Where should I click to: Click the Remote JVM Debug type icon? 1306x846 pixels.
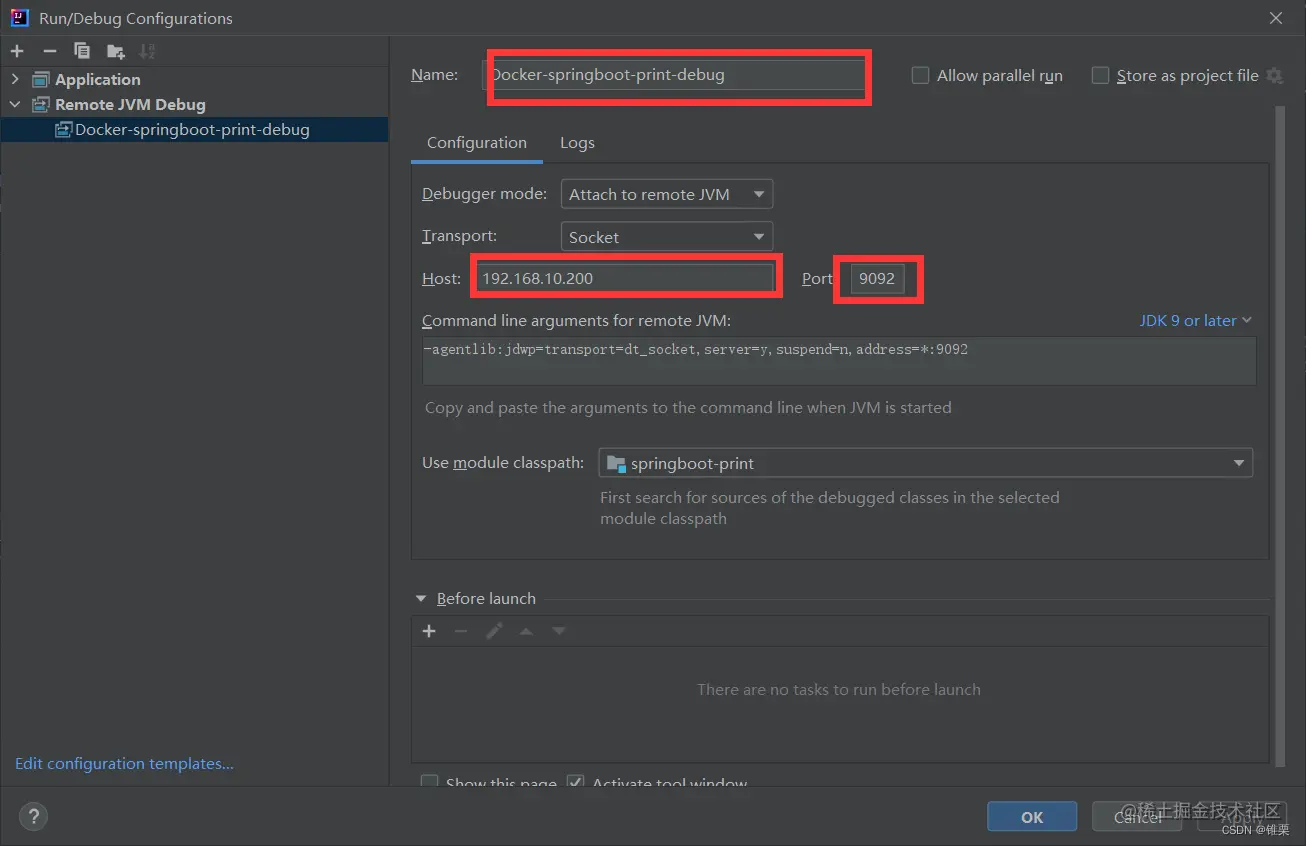point(41,104)
